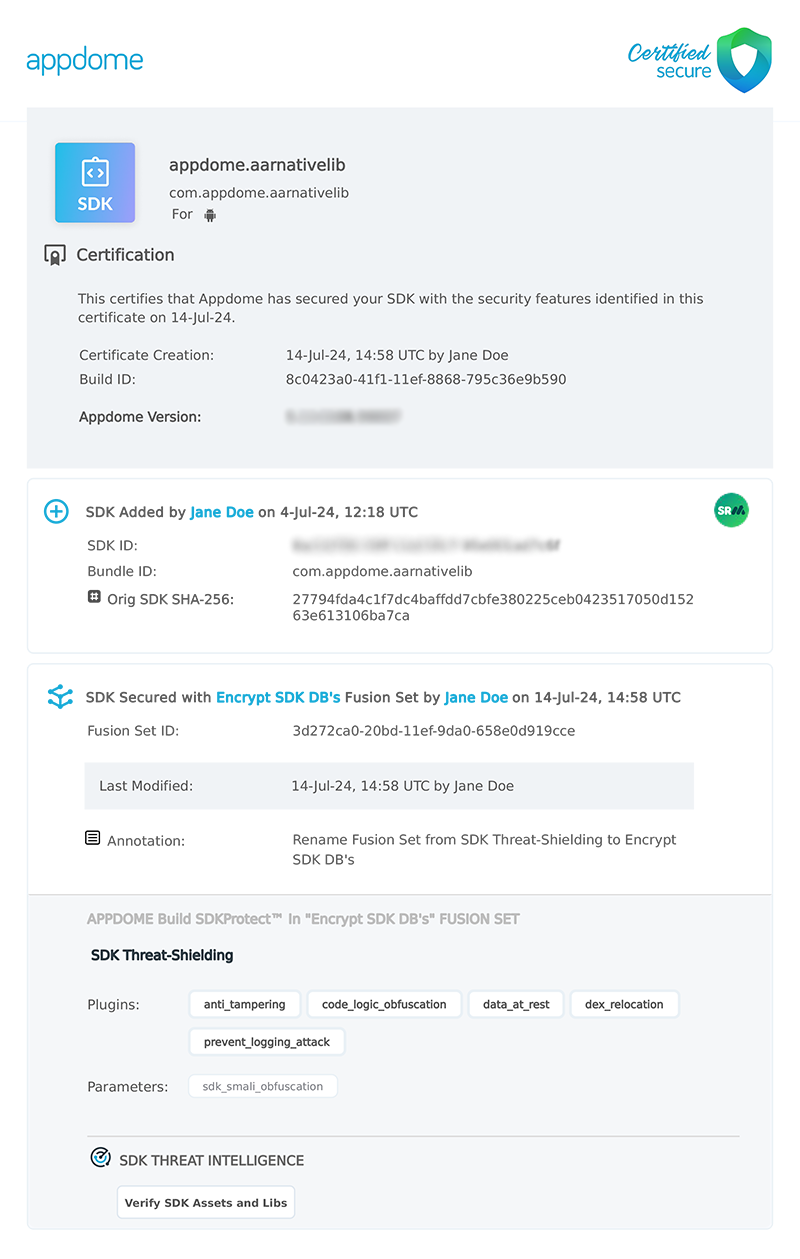The image size is (800, 1259).
Task: Select the prevent_logging_attack plugin chip
Action: (266, 1041)
